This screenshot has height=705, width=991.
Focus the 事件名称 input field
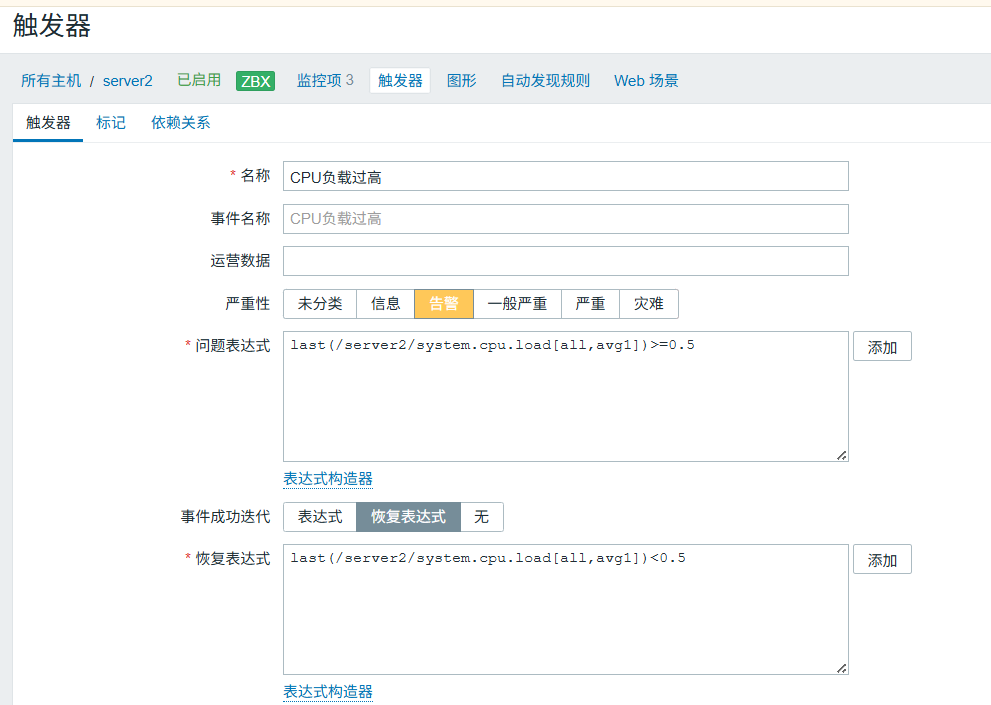(566, 219)
